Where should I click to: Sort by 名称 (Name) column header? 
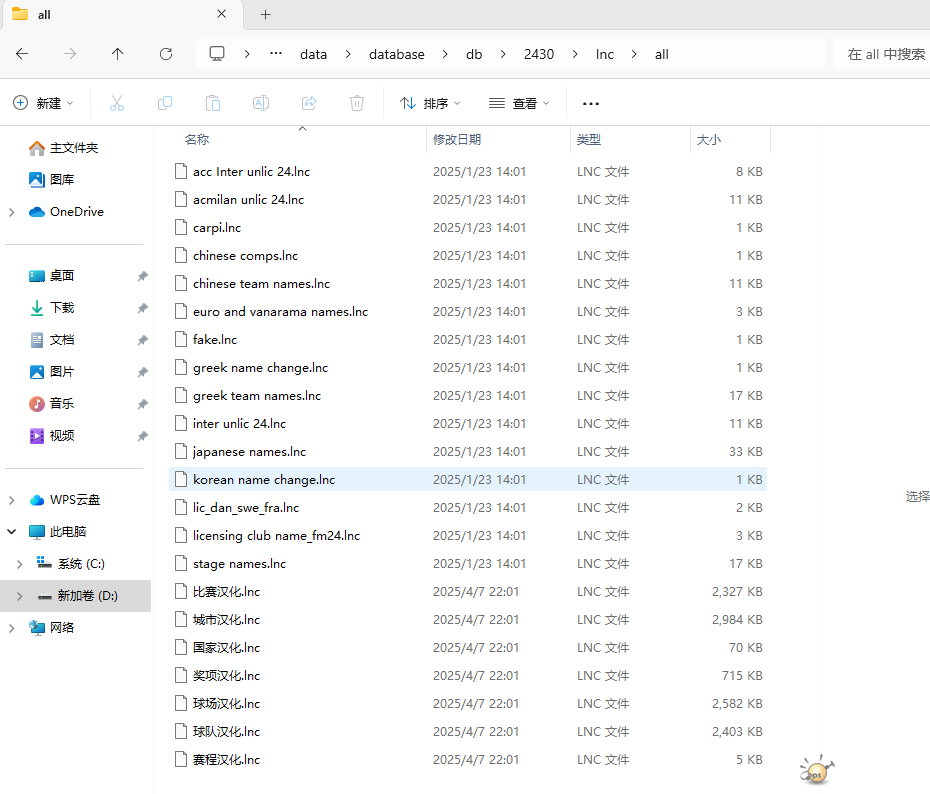(x=197, y=140)
